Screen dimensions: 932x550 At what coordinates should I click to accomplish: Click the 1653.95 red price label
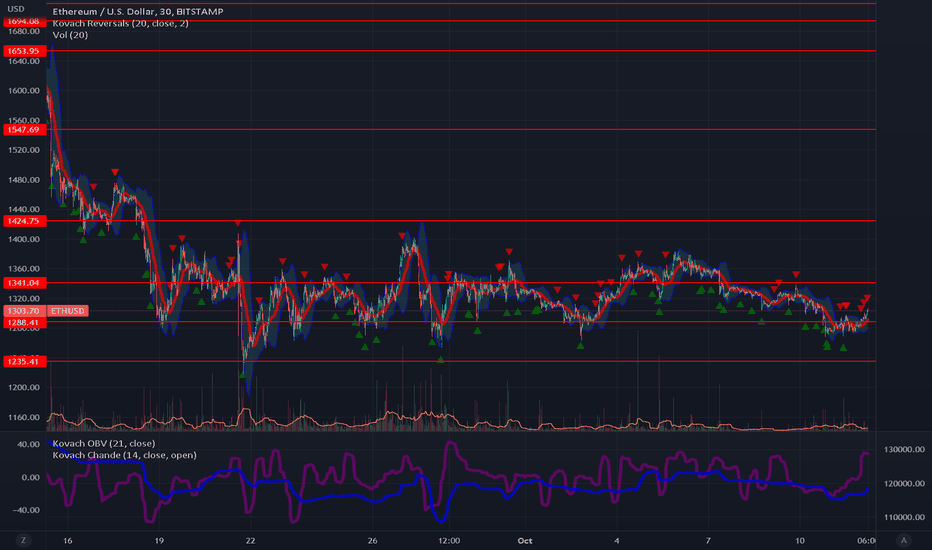pos(24,51)
